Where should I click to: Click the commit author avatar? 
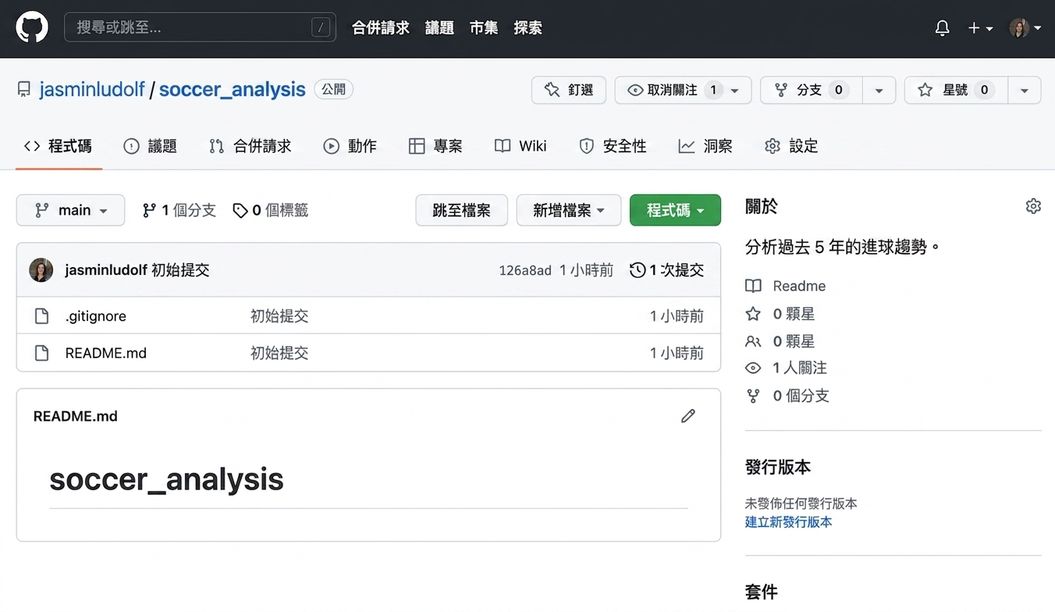point(41,270)
